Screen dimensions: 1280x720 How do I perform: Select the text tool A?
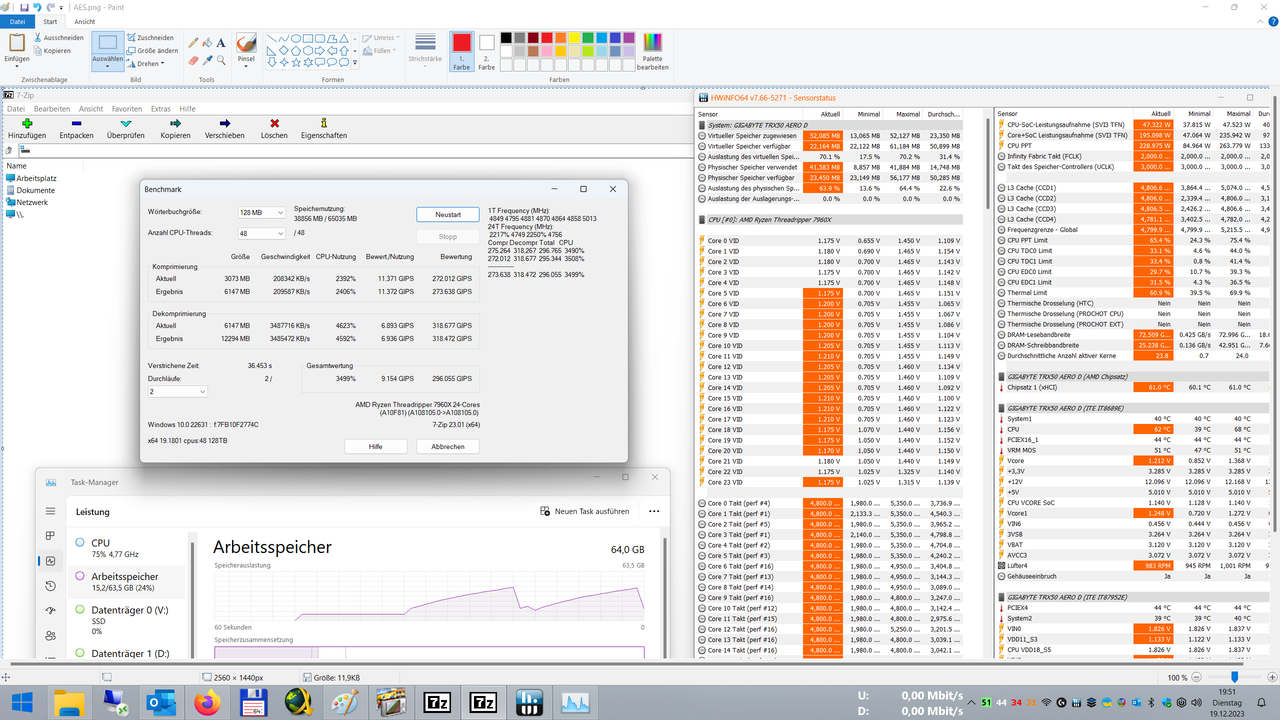click(x=221, y=43)
